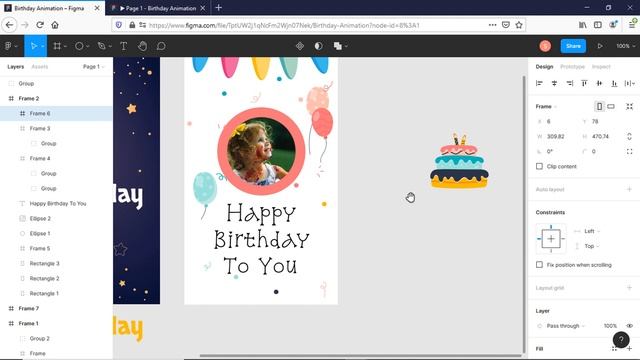Select the Move tool
The height and width of the screenshot is (360, 640).
[34, 46]
